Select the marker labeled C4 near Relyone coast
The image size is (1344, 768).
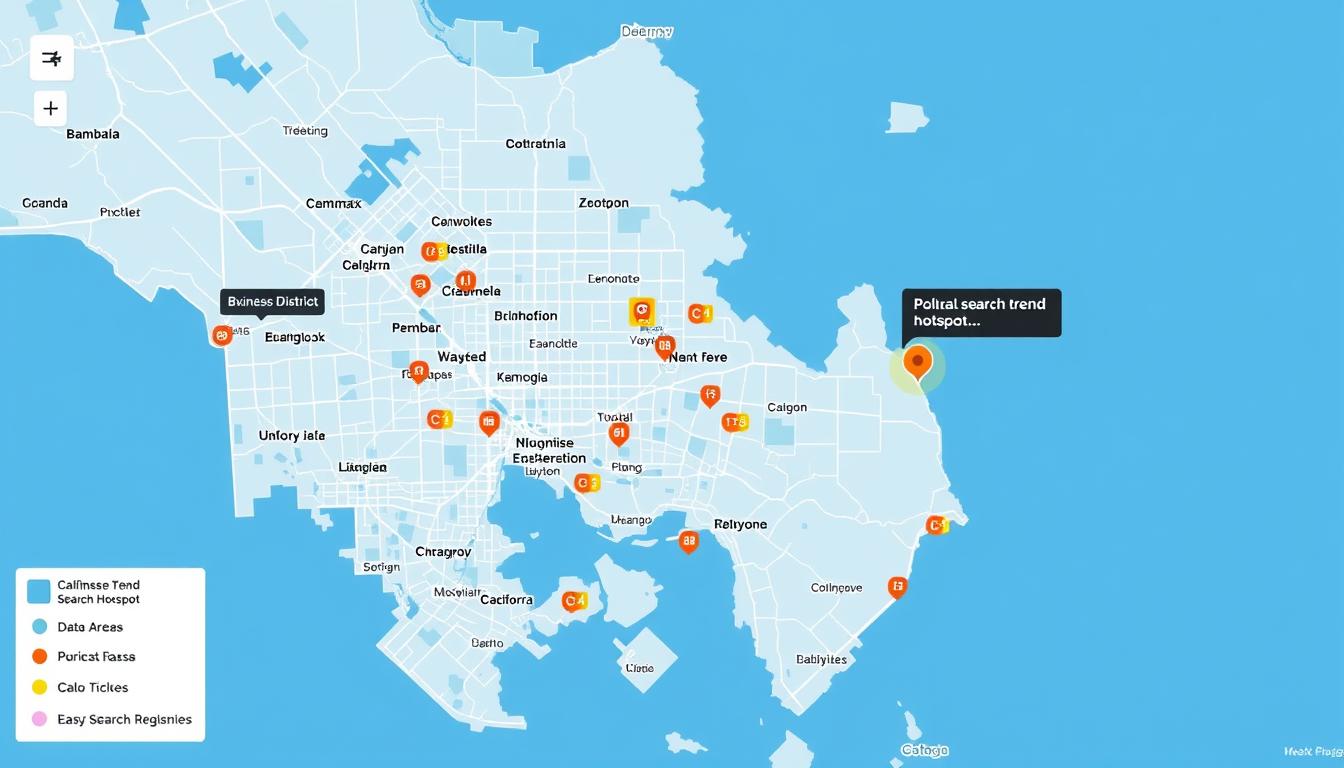pos(936,522)
